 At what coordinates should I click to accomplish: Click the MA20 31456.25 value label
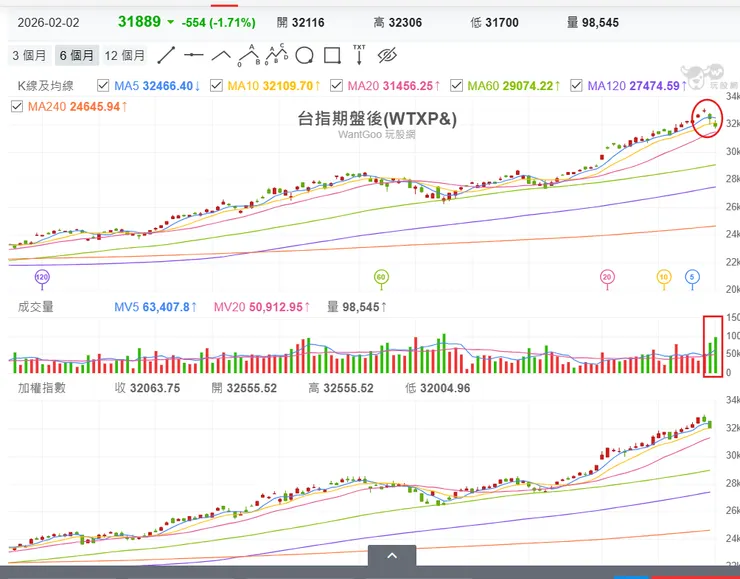394,86
